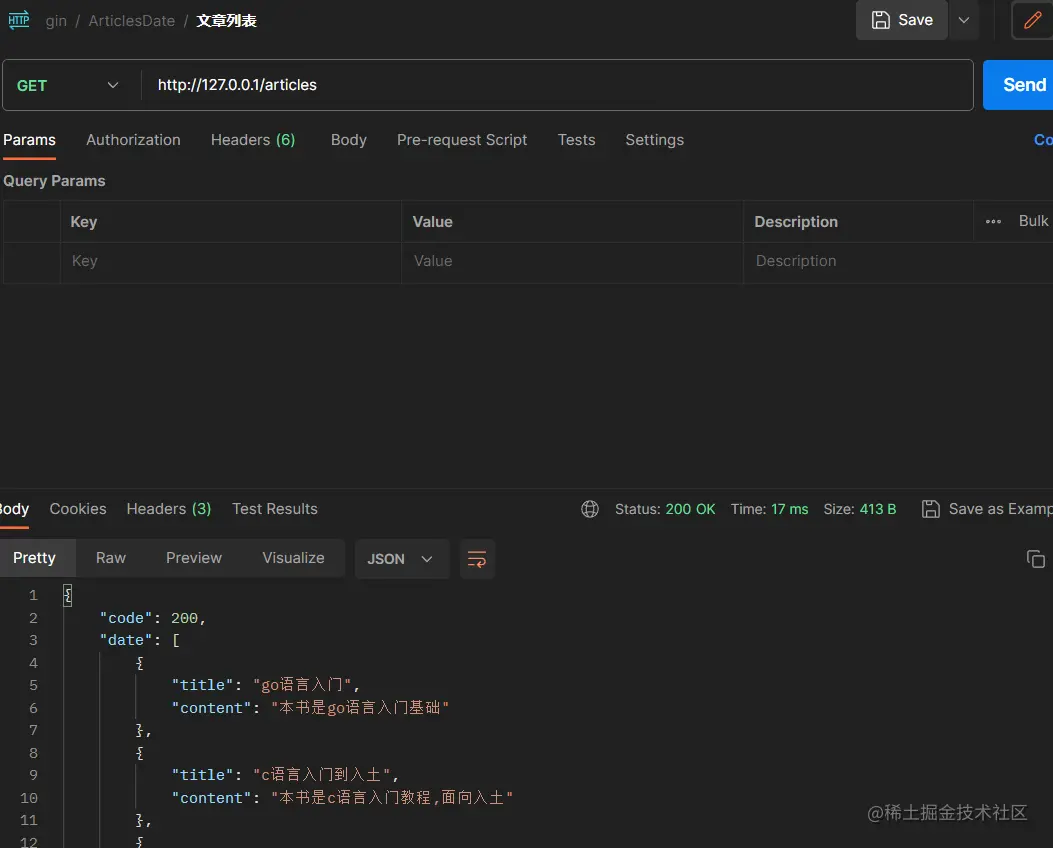Image resolution: width=1053 pixels, height=848 pixels.
Task: Open the Test Results tab
Action: point(275,509)
